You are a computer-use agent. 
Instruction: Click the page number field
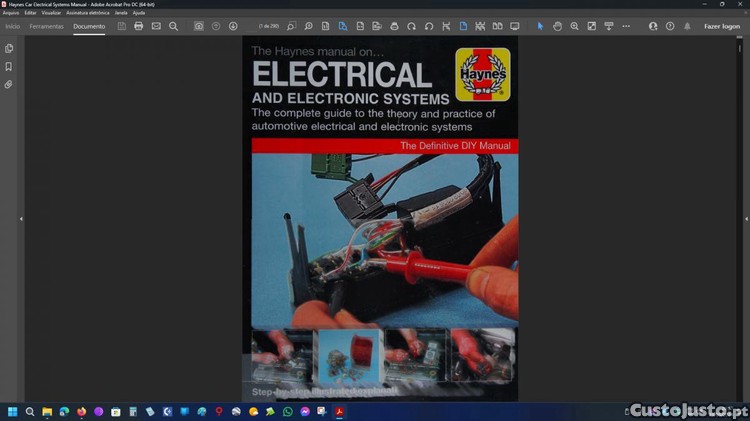pos(270,26)
